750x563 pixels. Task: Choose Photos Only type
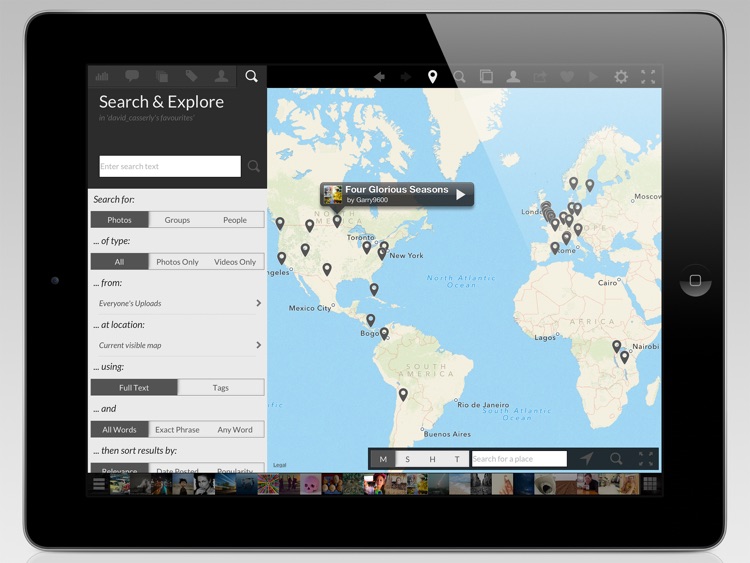point(177,262)
